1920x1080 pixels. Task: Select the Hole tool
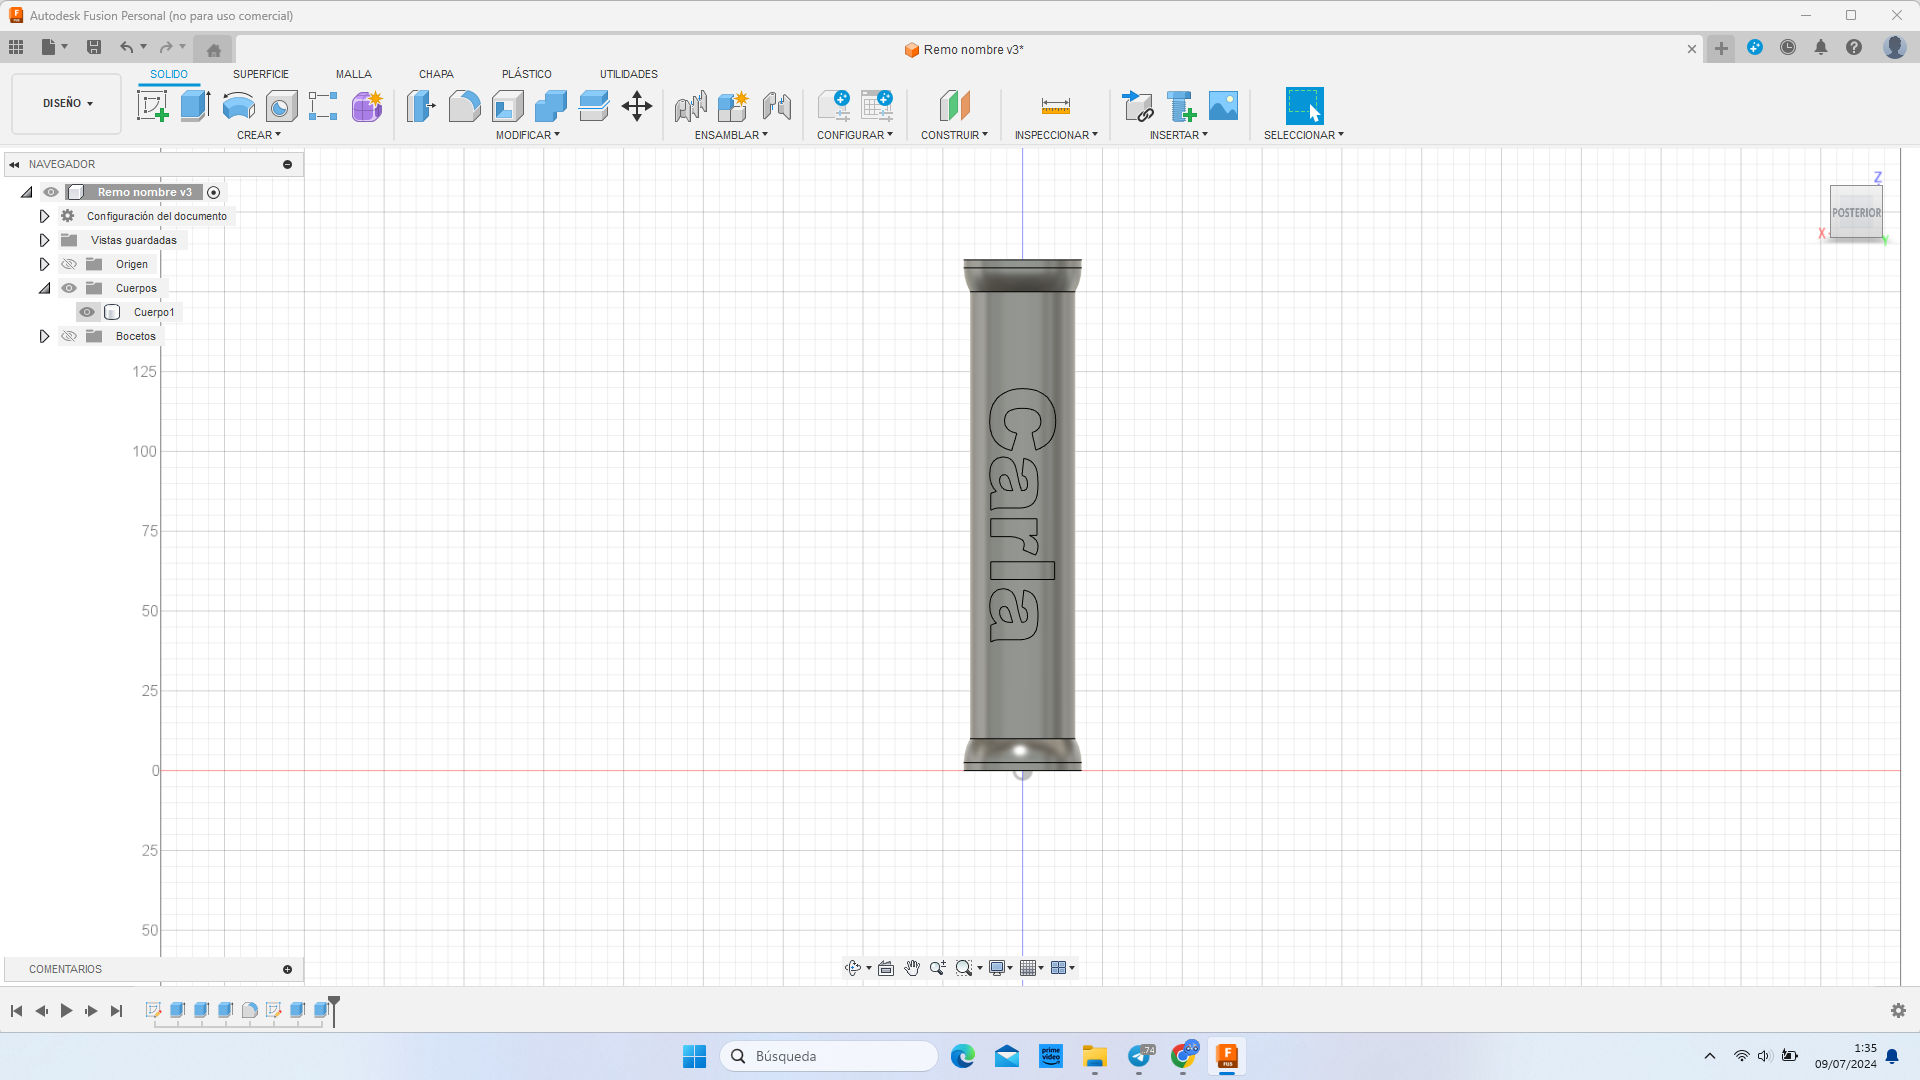point(281,106)
